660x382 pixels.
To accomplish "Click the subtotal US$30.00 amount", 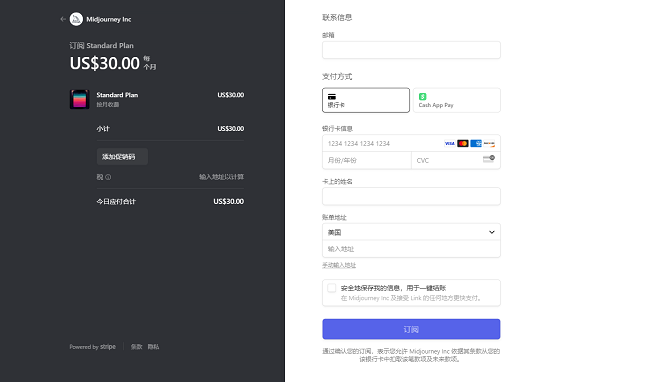I will coord(231,129).
